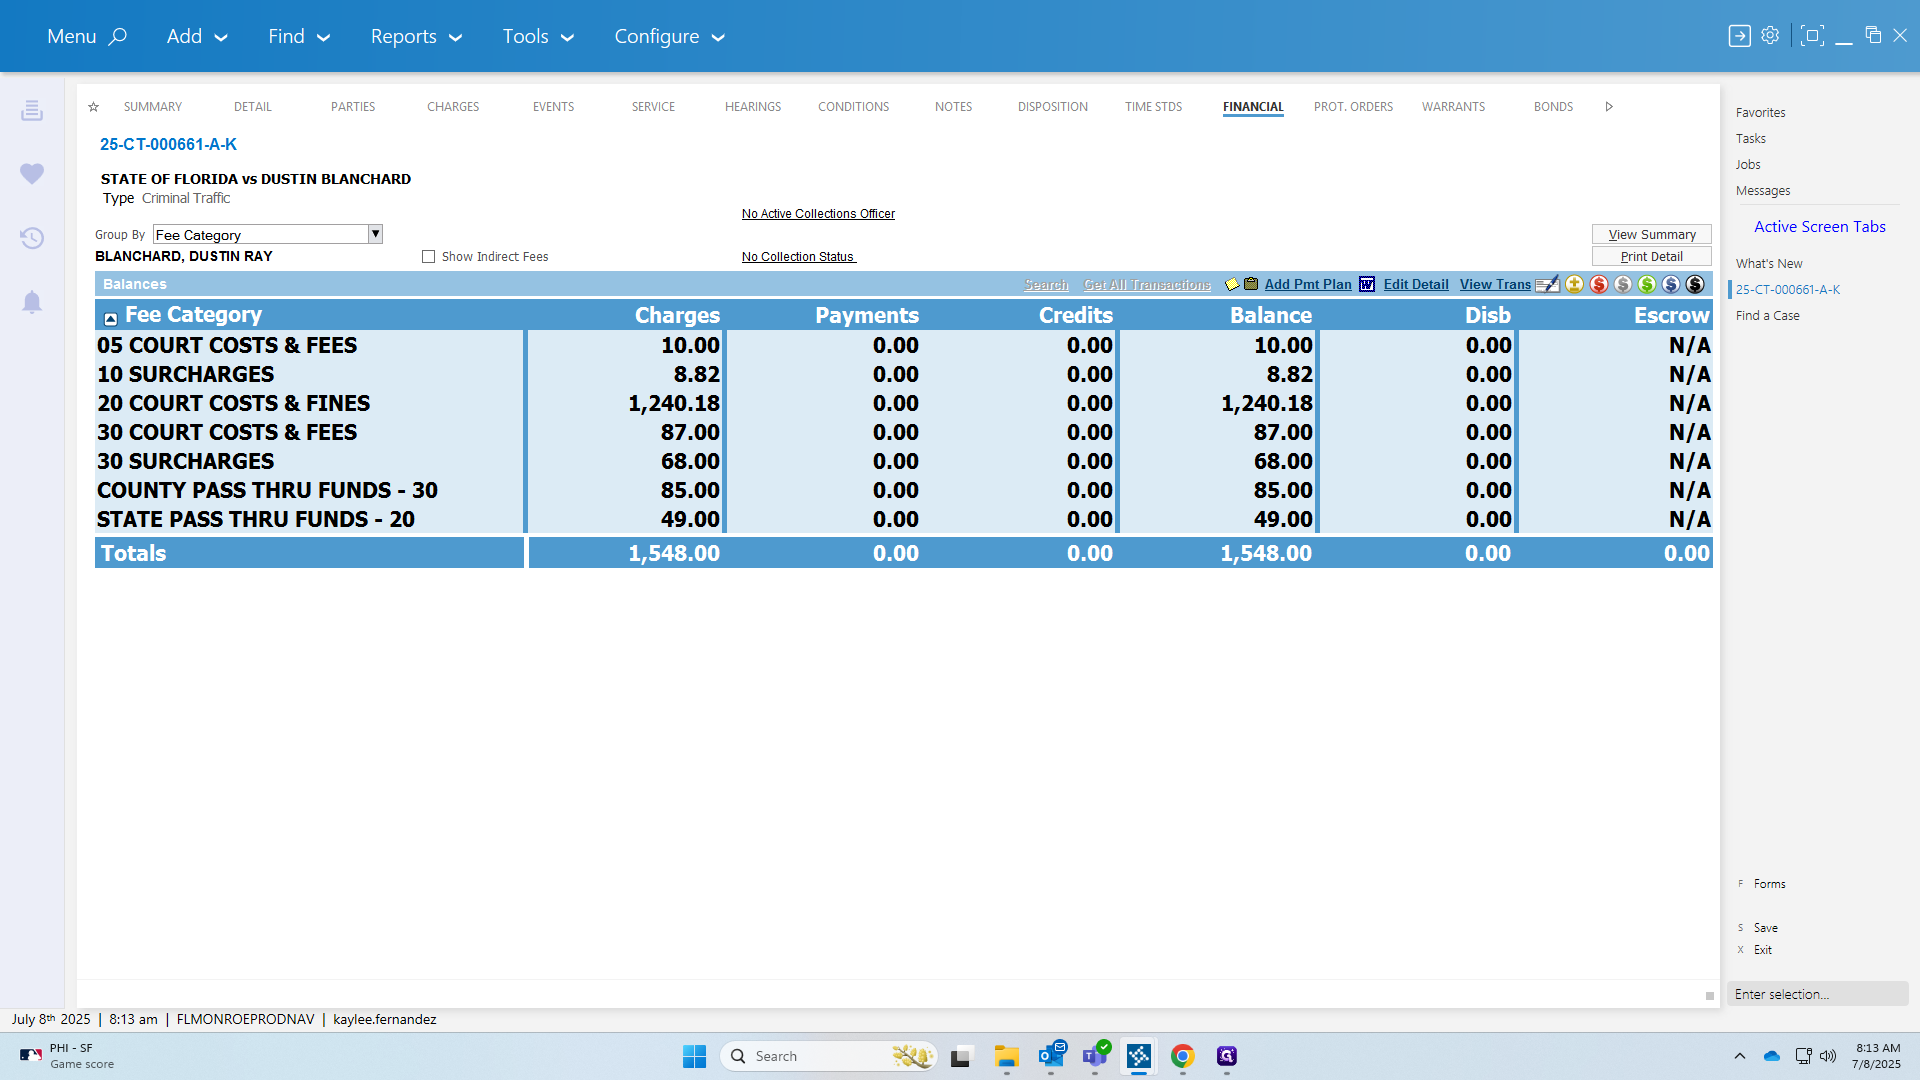1920x1080 pixels.
Task: Open the Find menu dropdown
Action: click(299, 37)
